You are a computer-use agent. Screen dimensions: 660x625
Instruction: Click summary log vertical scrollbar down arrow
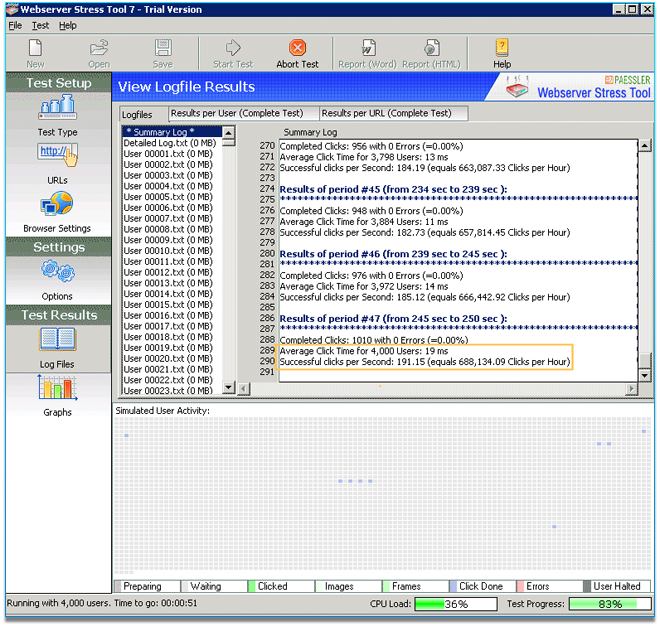(x=644, y=375)
